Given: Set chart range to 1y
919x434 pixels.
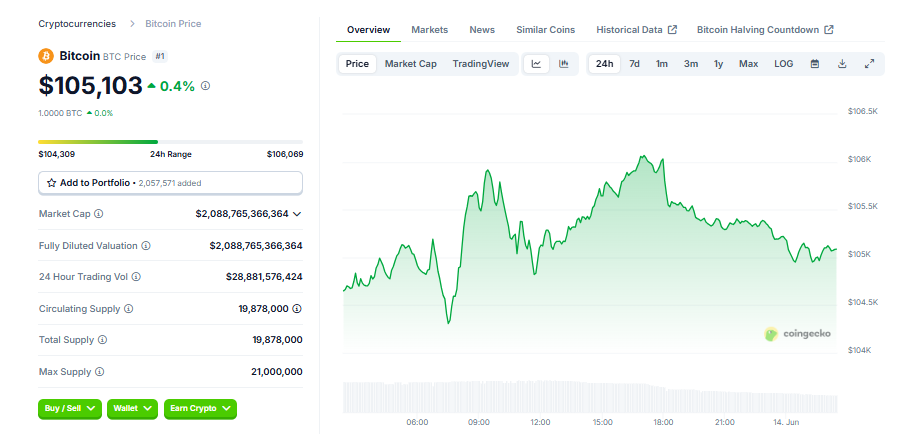Looking at the screenshot, I should tap(719, 64).
